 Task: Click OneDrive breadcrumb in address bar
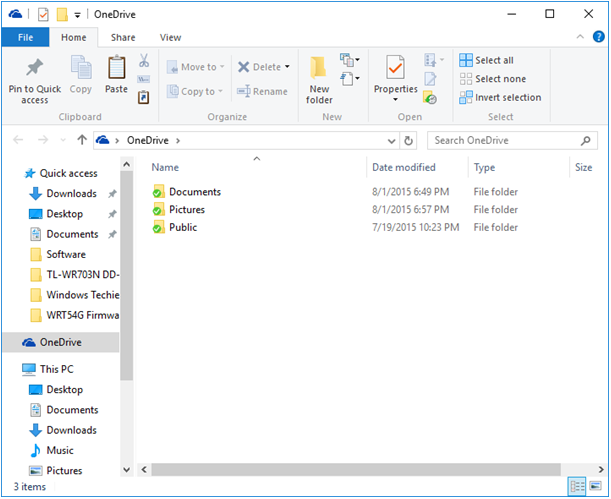[x=148, y=141]
